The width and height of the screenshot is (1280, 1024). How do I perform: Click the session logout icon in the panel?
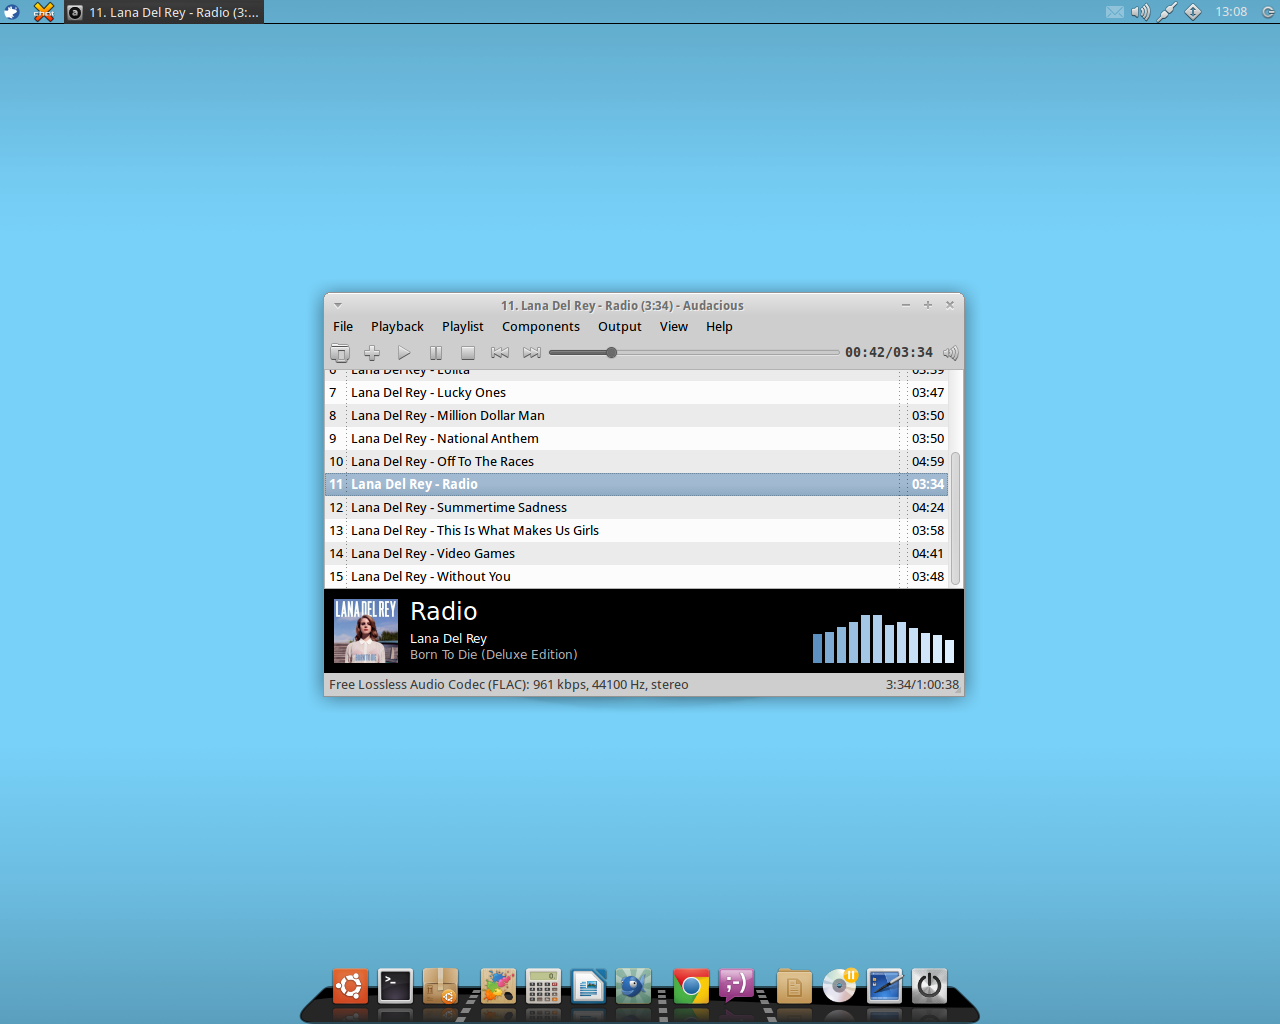coord(1268,12)
